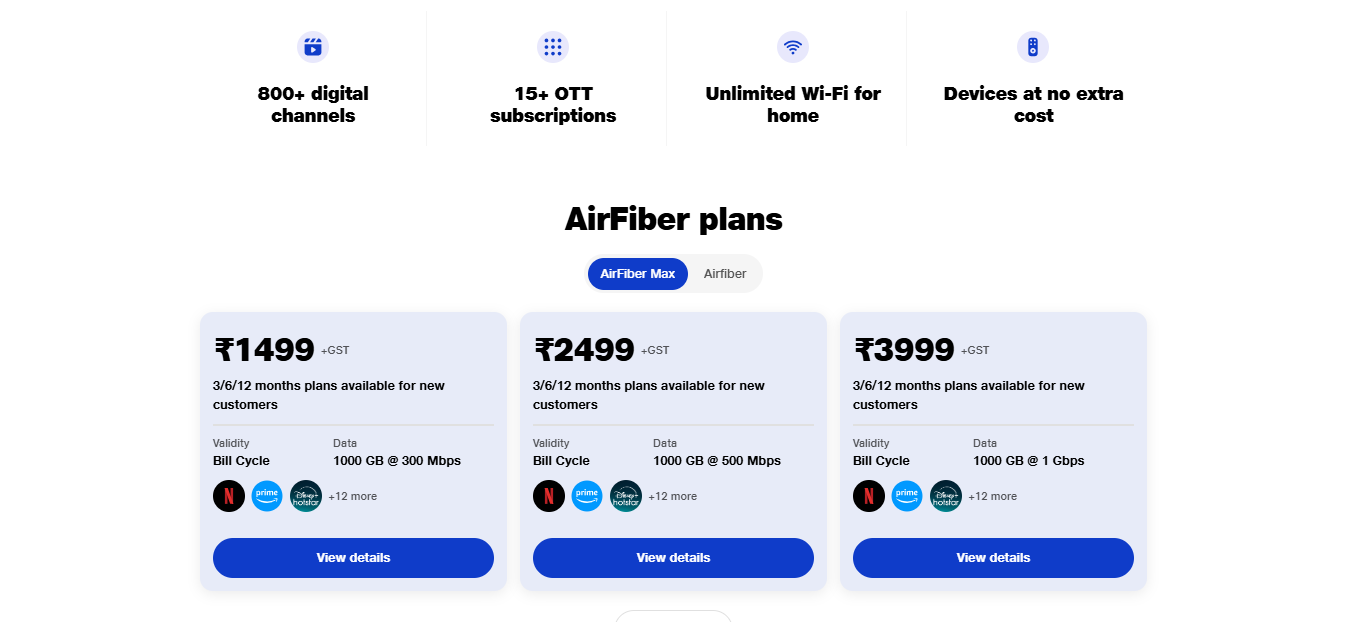The image size is (1347, 622).
Task: Click the Netflix icon on the ₹2499 plan
Action: (549, 496)
